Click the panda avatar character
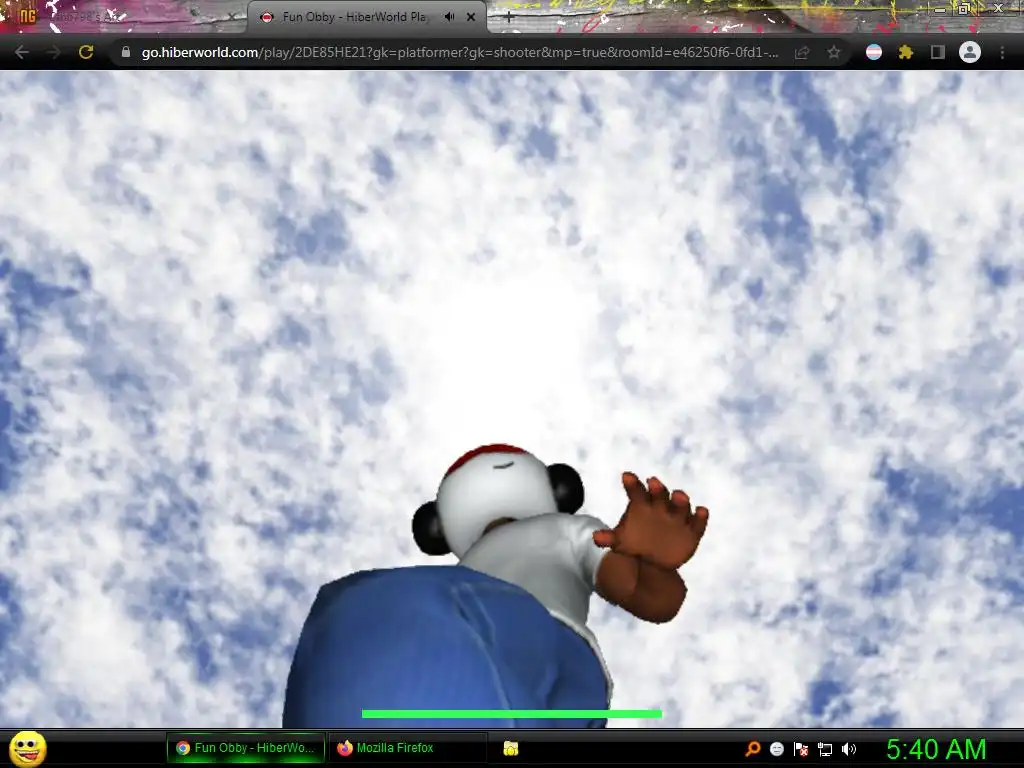1024x768 pixels. pyautogui.click(x=496, y=588)
